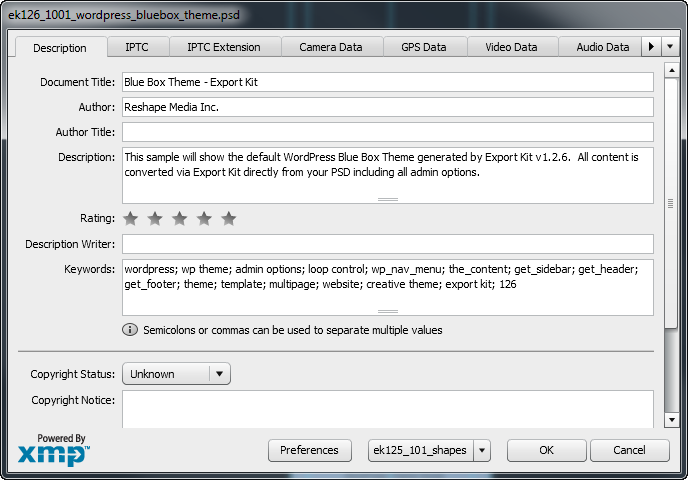
Task: Open the Copyright Status dropdown
Action: 176,374
